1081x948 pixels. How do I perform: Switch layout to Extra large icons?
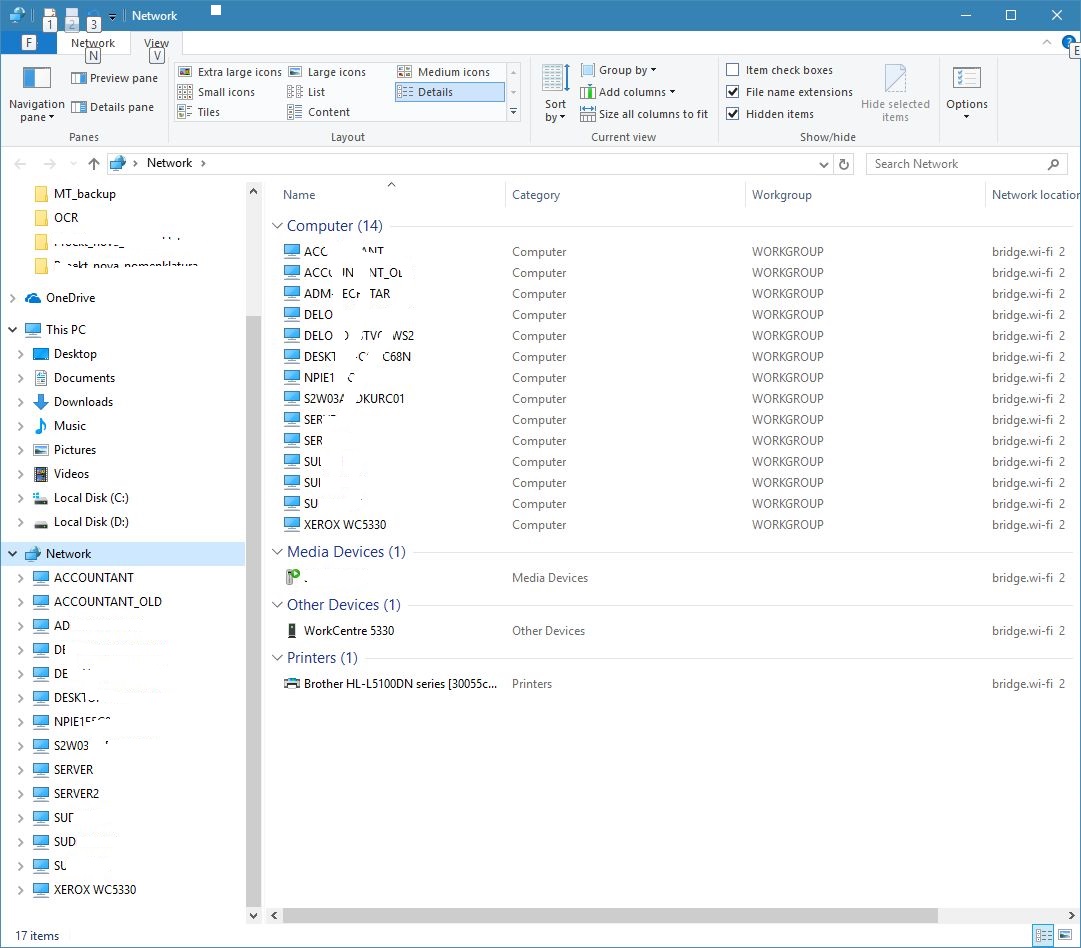click(x=230, y=72)
